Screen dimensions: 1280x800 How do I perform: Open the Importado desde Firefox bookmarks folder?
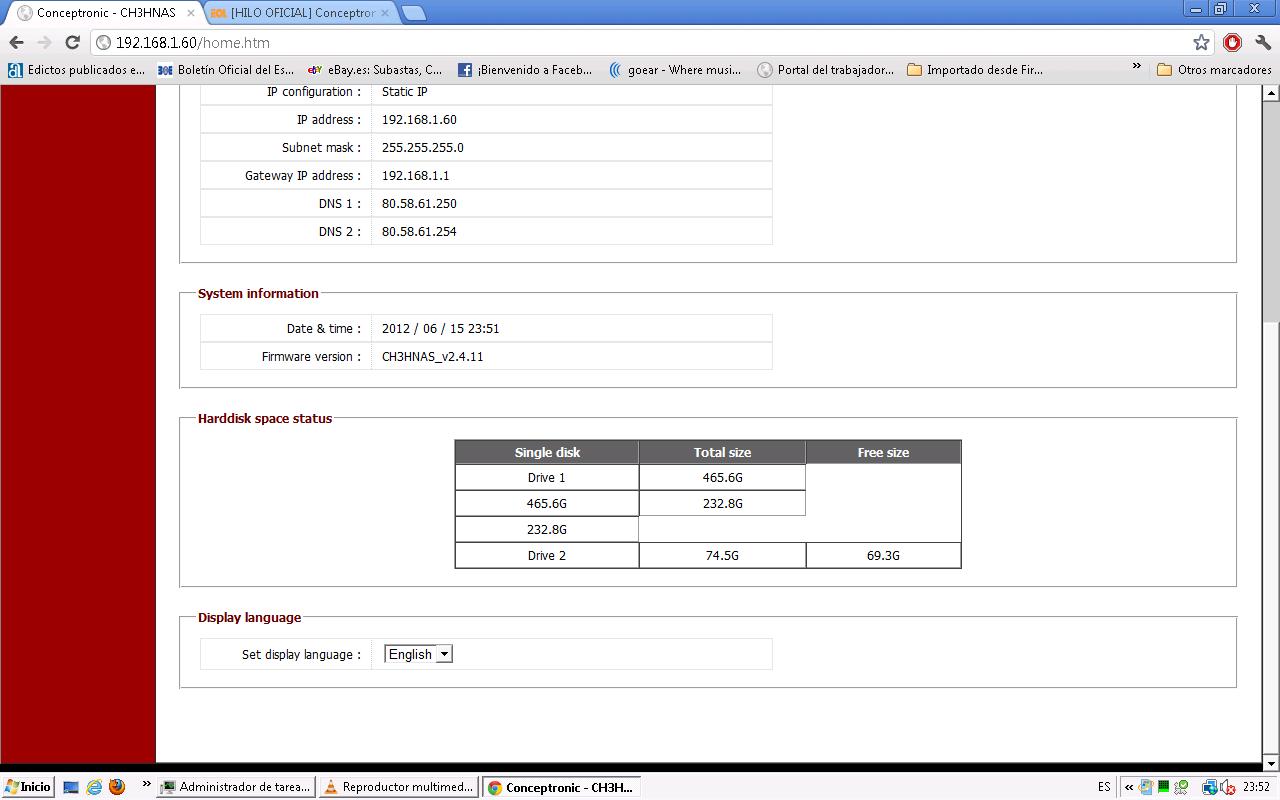(x=975, y=70)
